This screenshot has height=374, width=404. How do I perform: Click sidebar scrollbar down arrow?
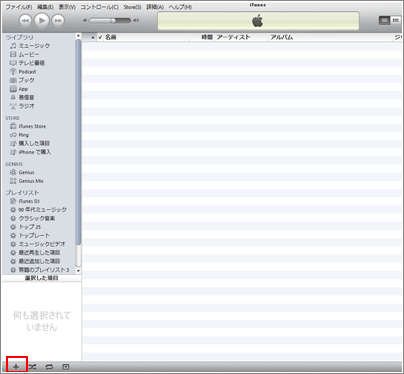(x=78, y=271)
